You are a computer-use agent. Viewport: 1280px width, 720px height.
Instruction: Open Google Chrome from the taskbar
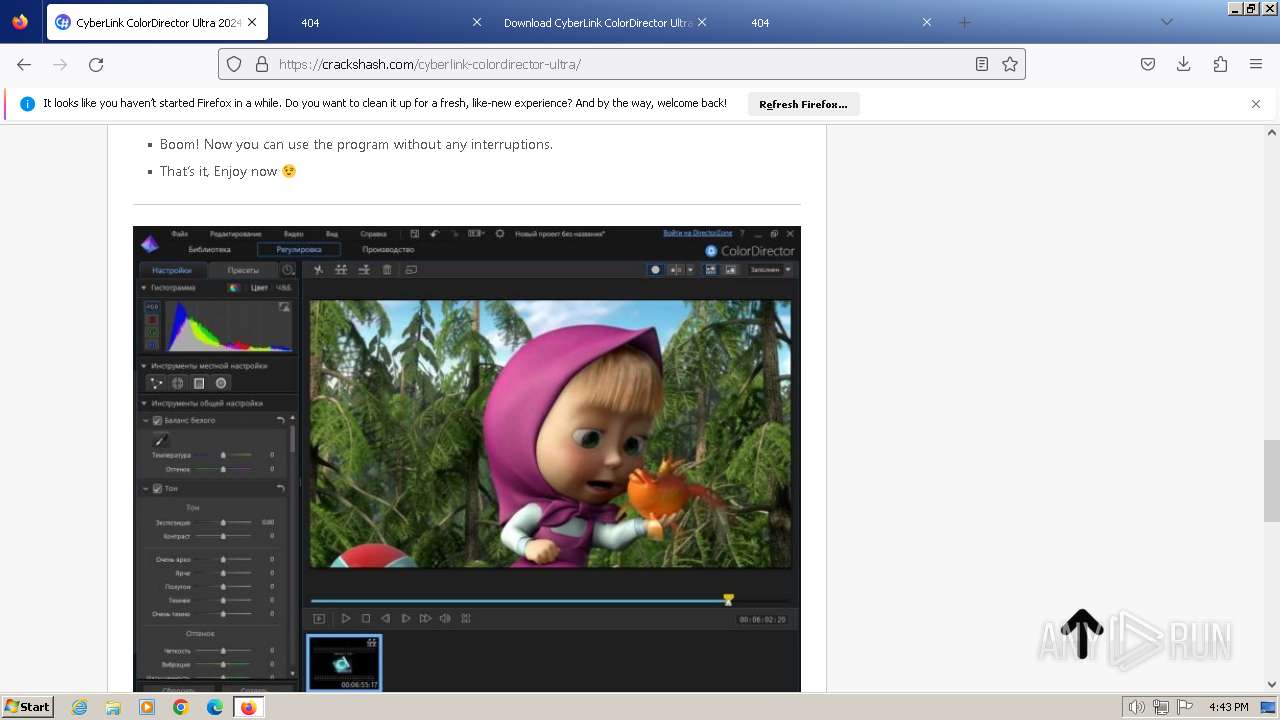(181, 707)
